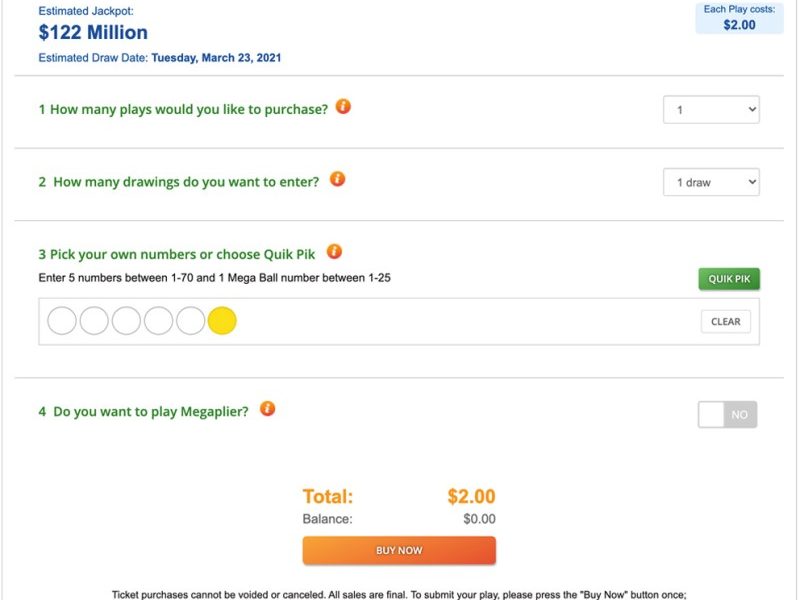Click info icon beside plays purchase question

click(343, 107)
